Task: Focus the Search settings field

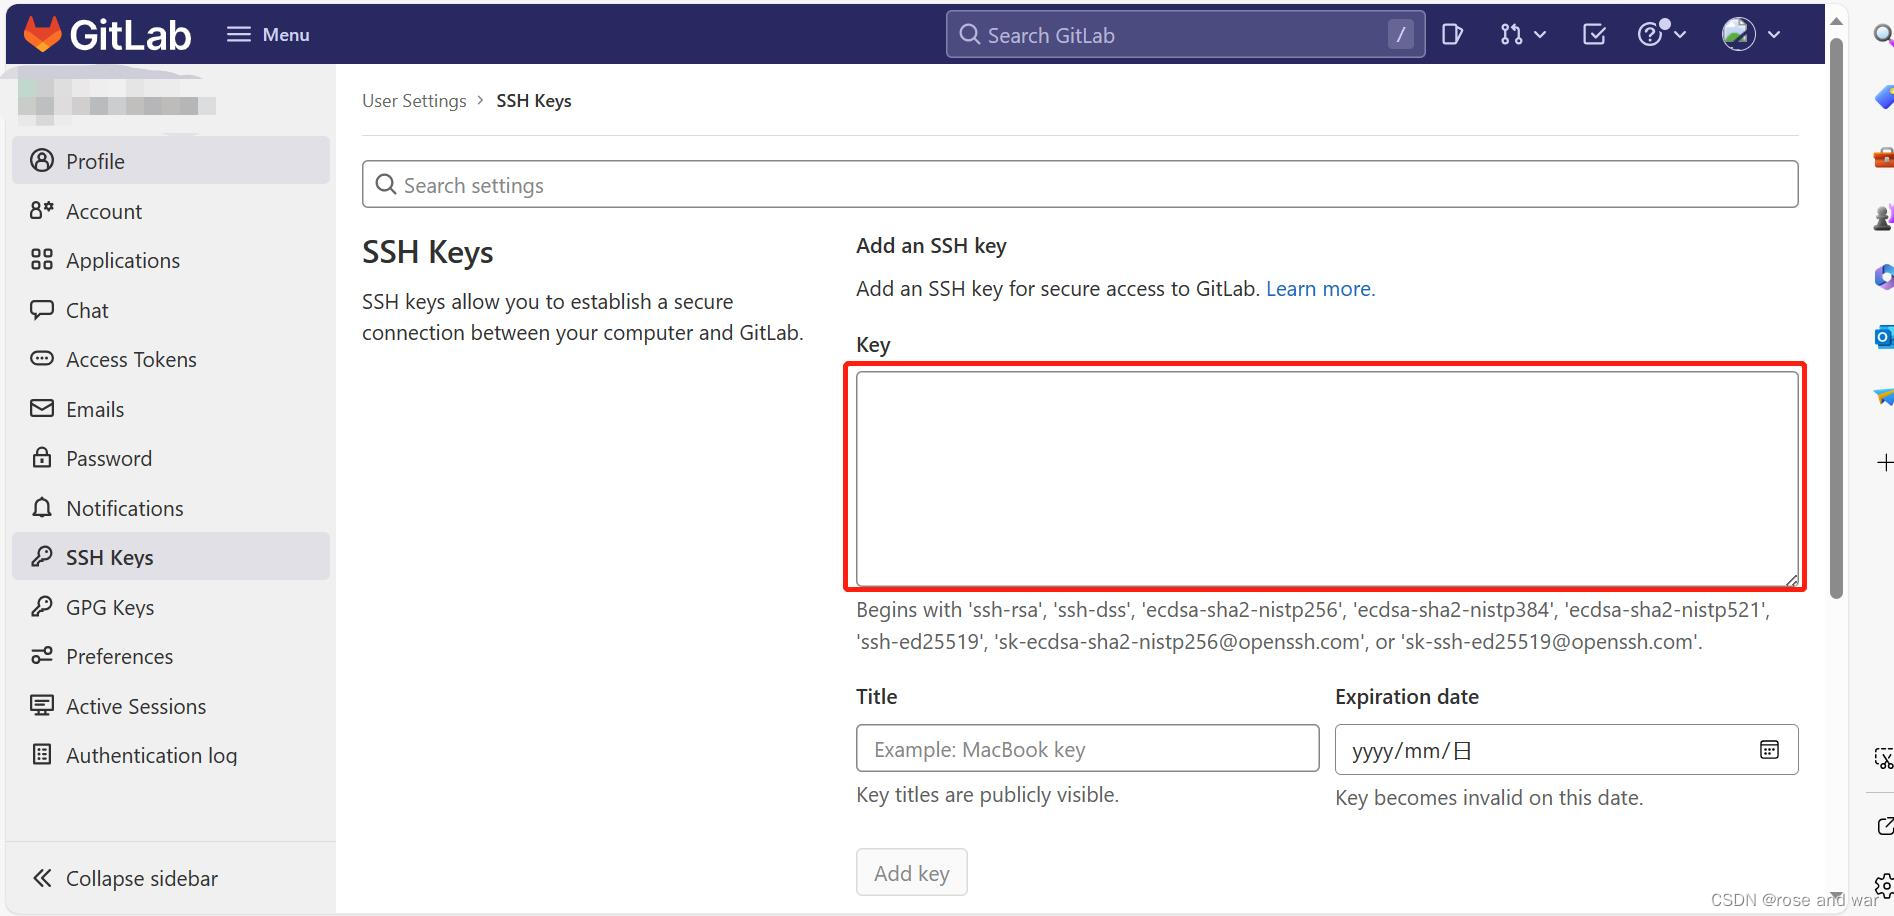Action: click(x=1080, y=184)
